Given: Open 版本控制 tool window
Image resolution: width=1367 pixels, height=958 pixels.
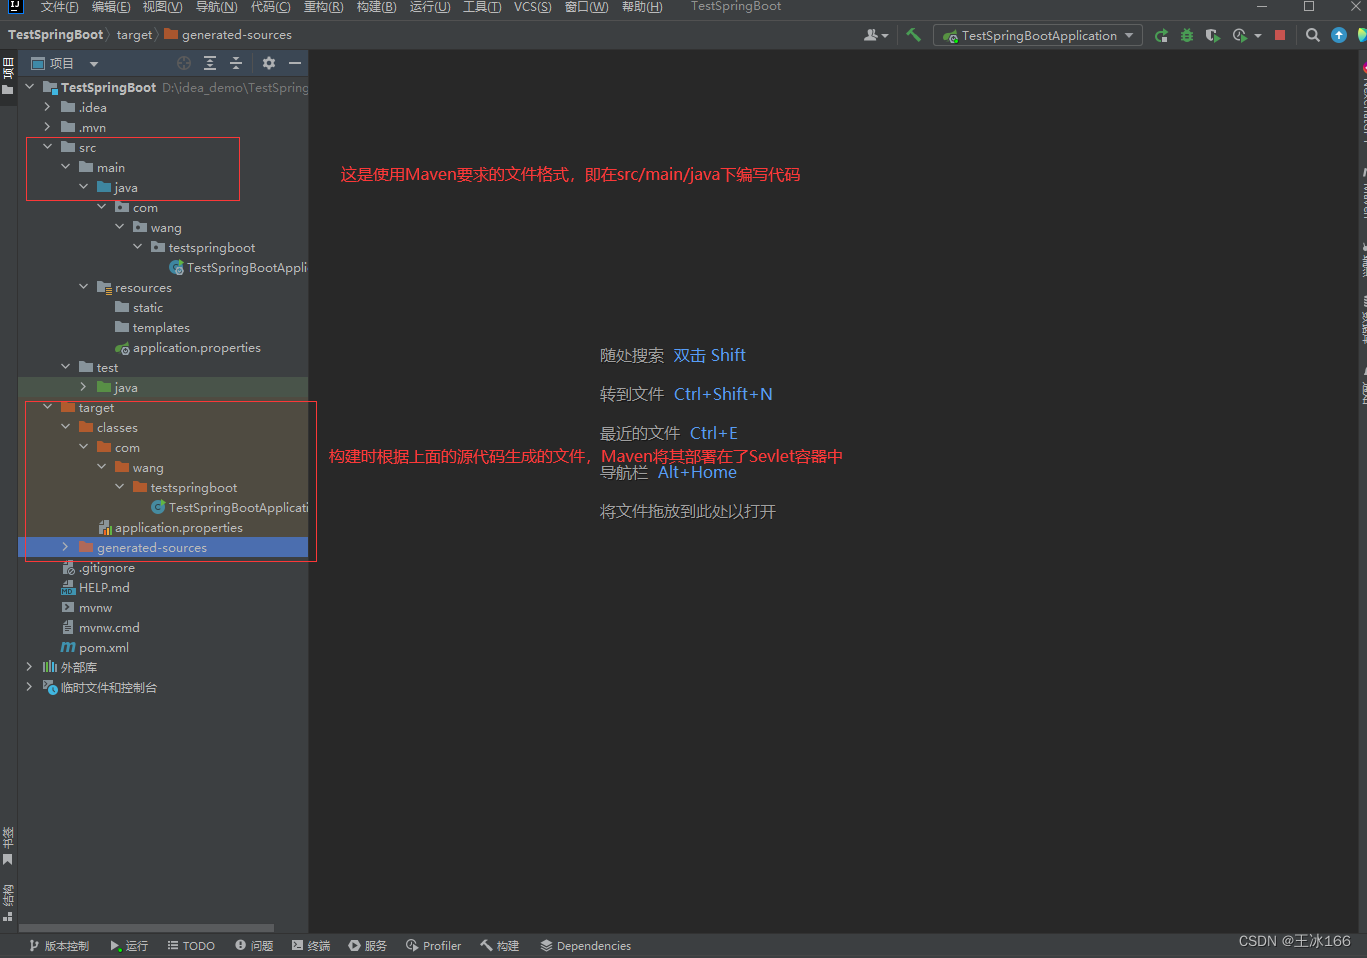Looking at the screenshot, I should tap(59, 945).
